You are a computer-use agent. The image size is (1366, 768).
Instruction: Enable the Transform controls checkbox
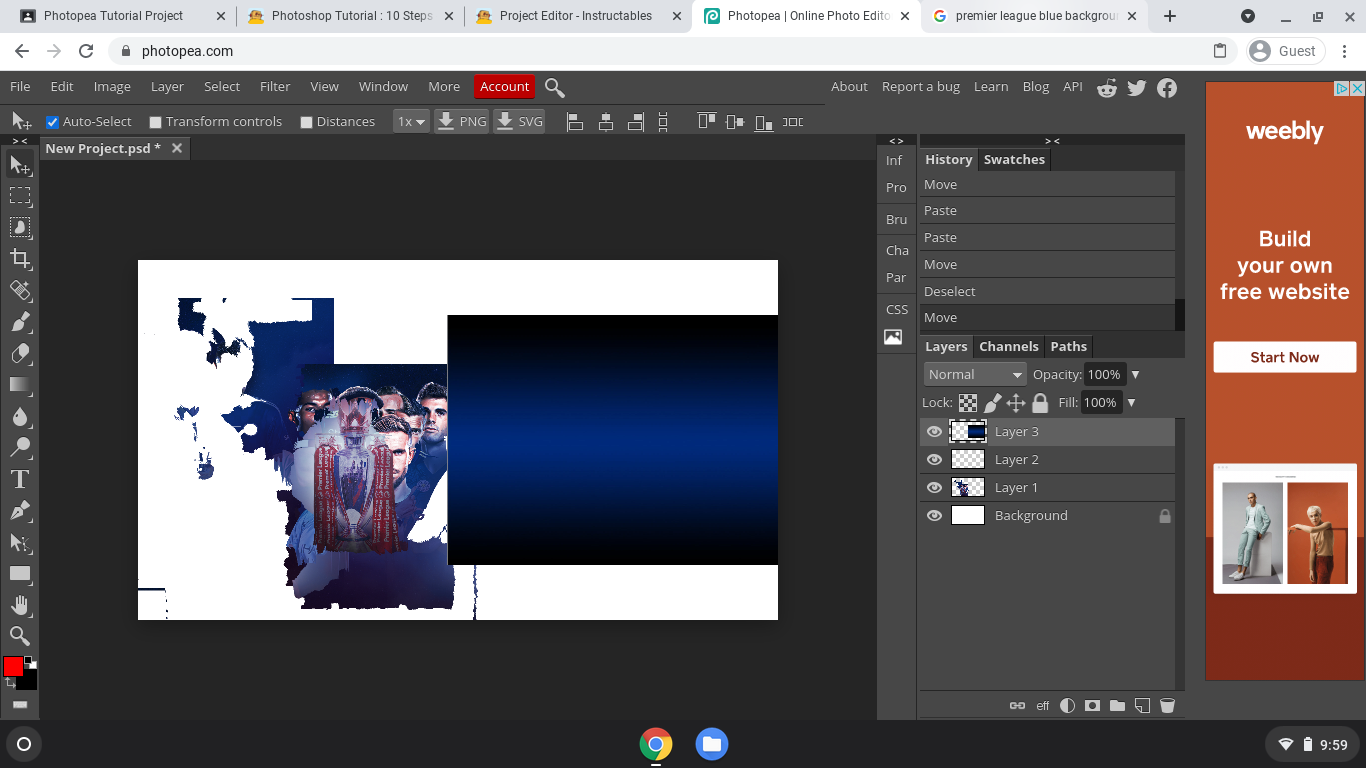click(x=155, y=122)
